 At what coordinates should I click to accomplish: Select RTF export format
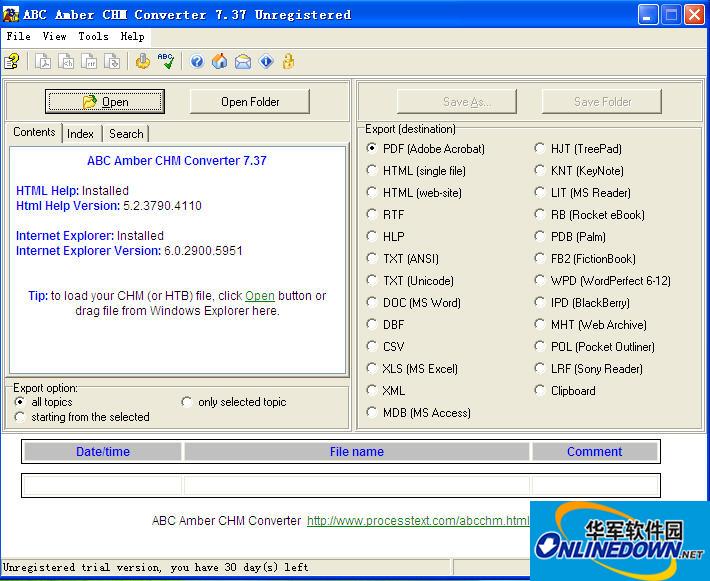tap(385, 215)
